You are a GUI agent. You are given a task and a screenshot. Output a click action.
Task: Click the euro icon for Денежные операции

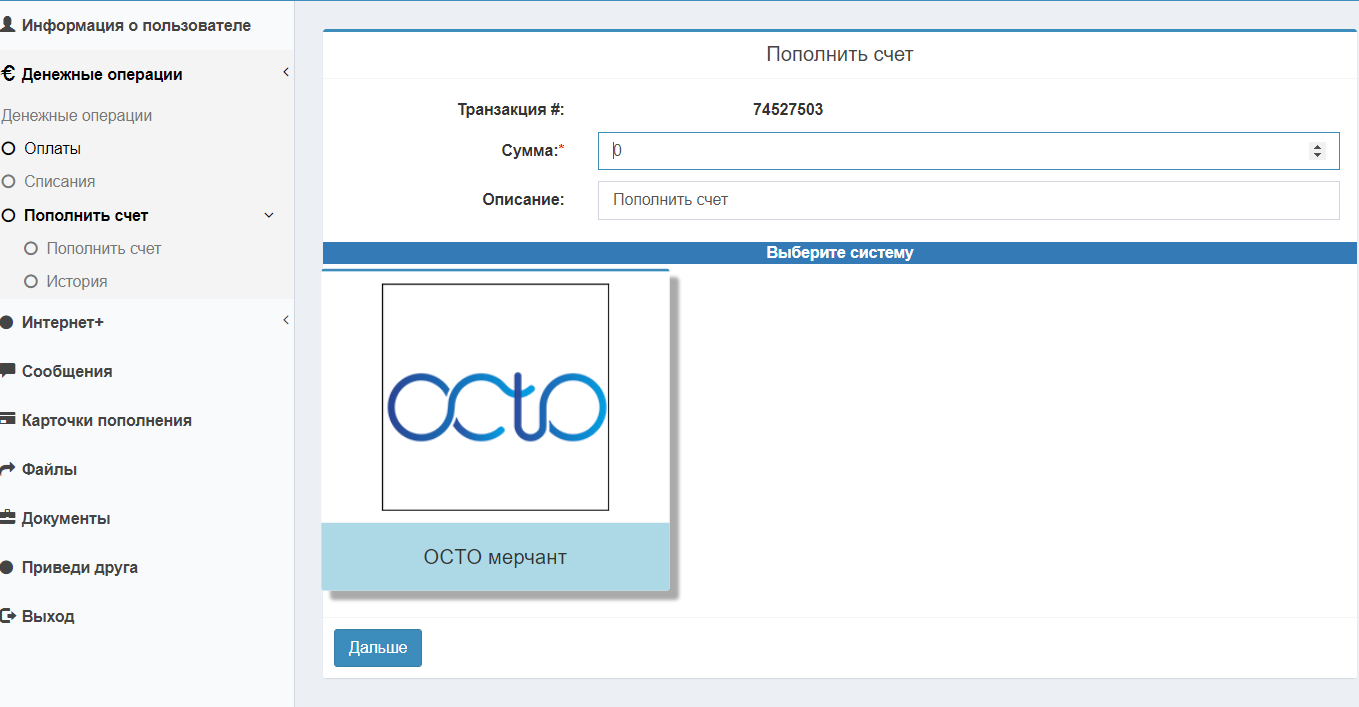[8, 74]
